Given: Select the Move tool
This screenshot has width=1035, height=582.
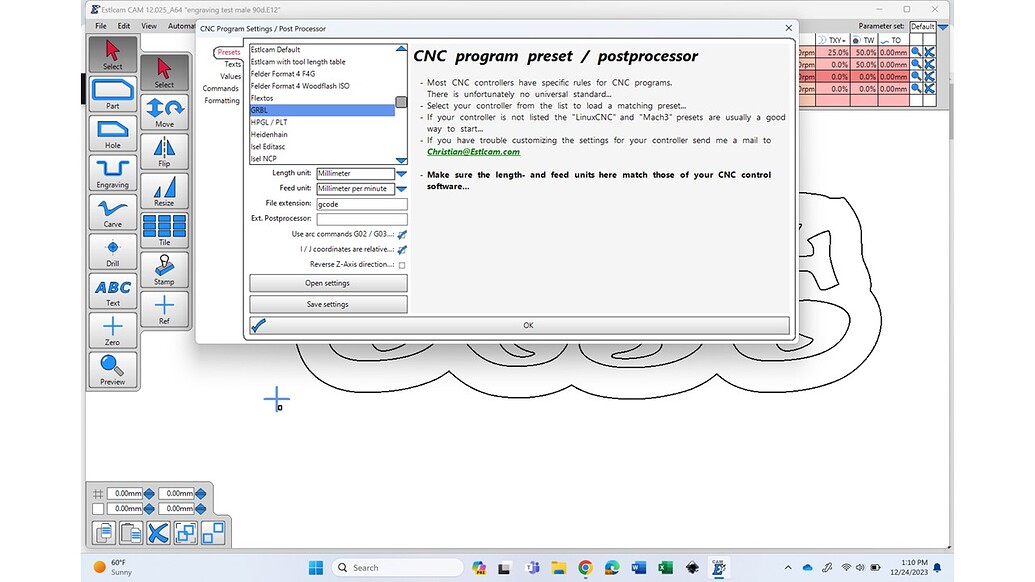Looking at the screenshot, I should coord(164,112).
